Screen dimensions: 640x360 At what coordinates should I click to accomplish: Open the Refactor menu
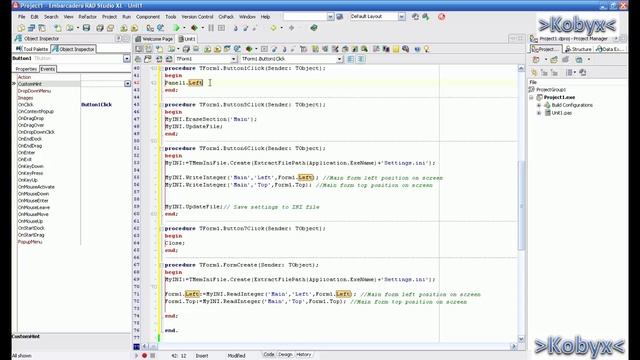[x=87, y=17]
